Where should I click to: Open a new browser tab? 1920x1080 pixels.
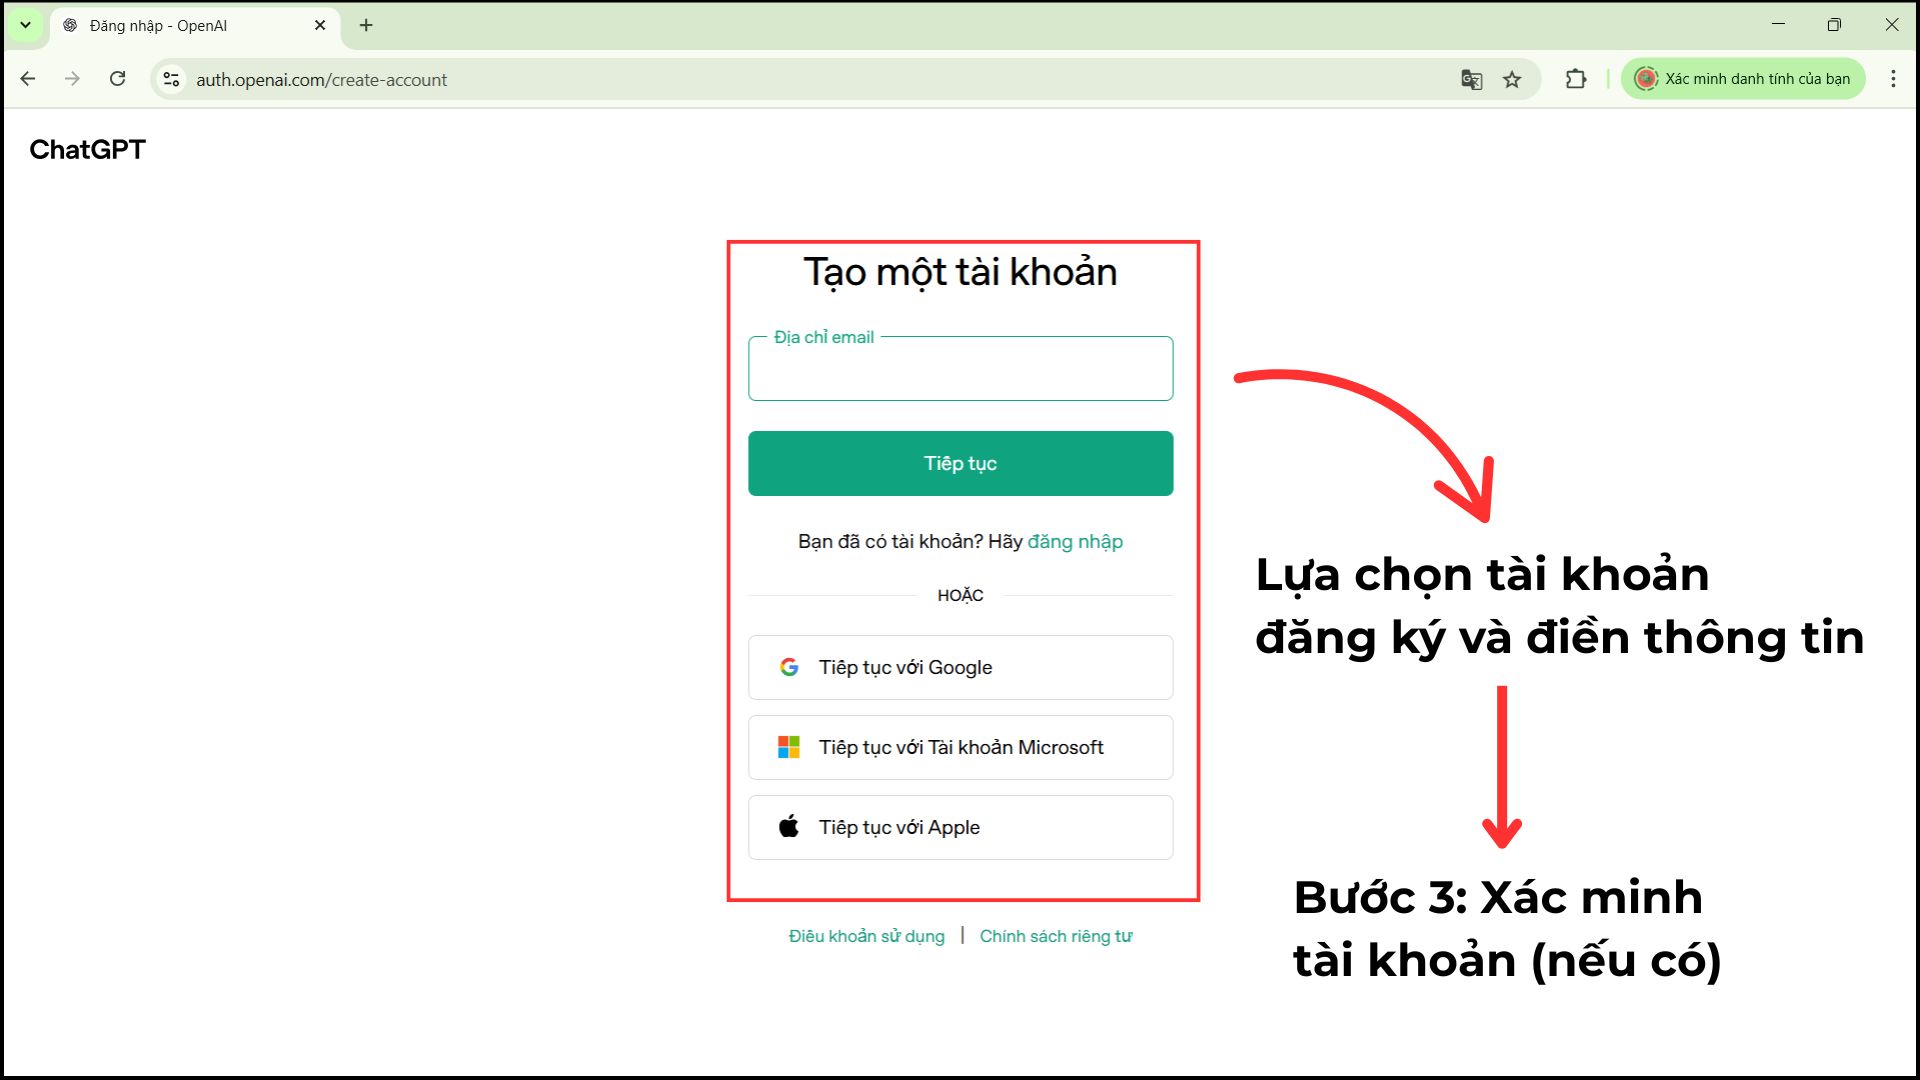tap(366, 25)
